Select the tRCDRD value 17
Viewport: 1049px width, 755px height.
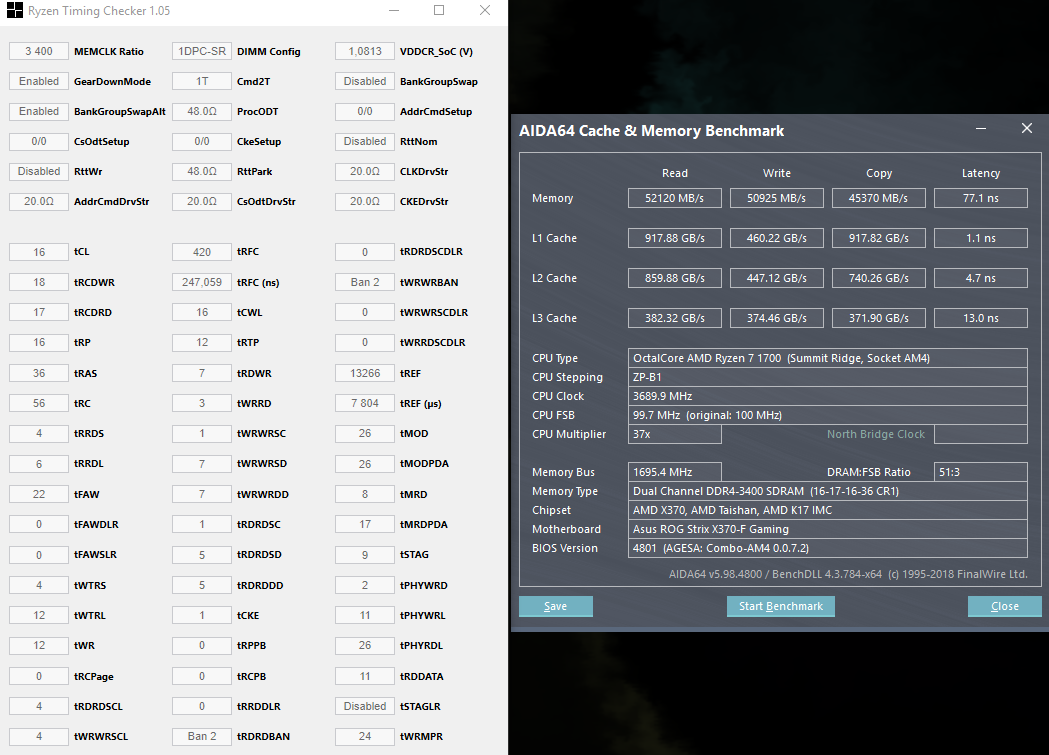tap(39, 312)
